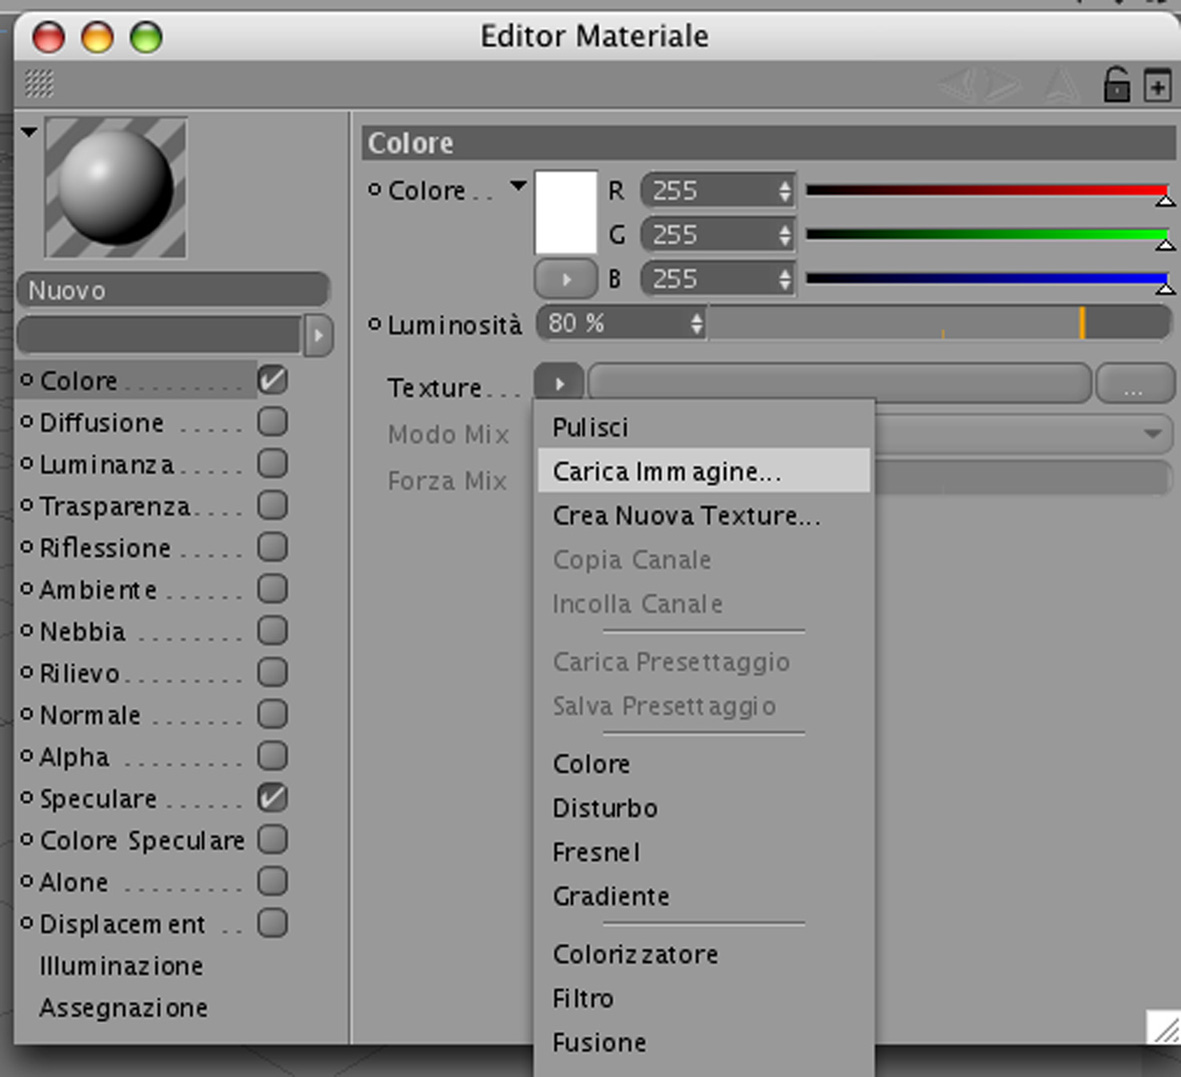This screenshot has width=1181, height=1077.
Task: Click the lock icon in the editor toolbar
Action: 1116,84
